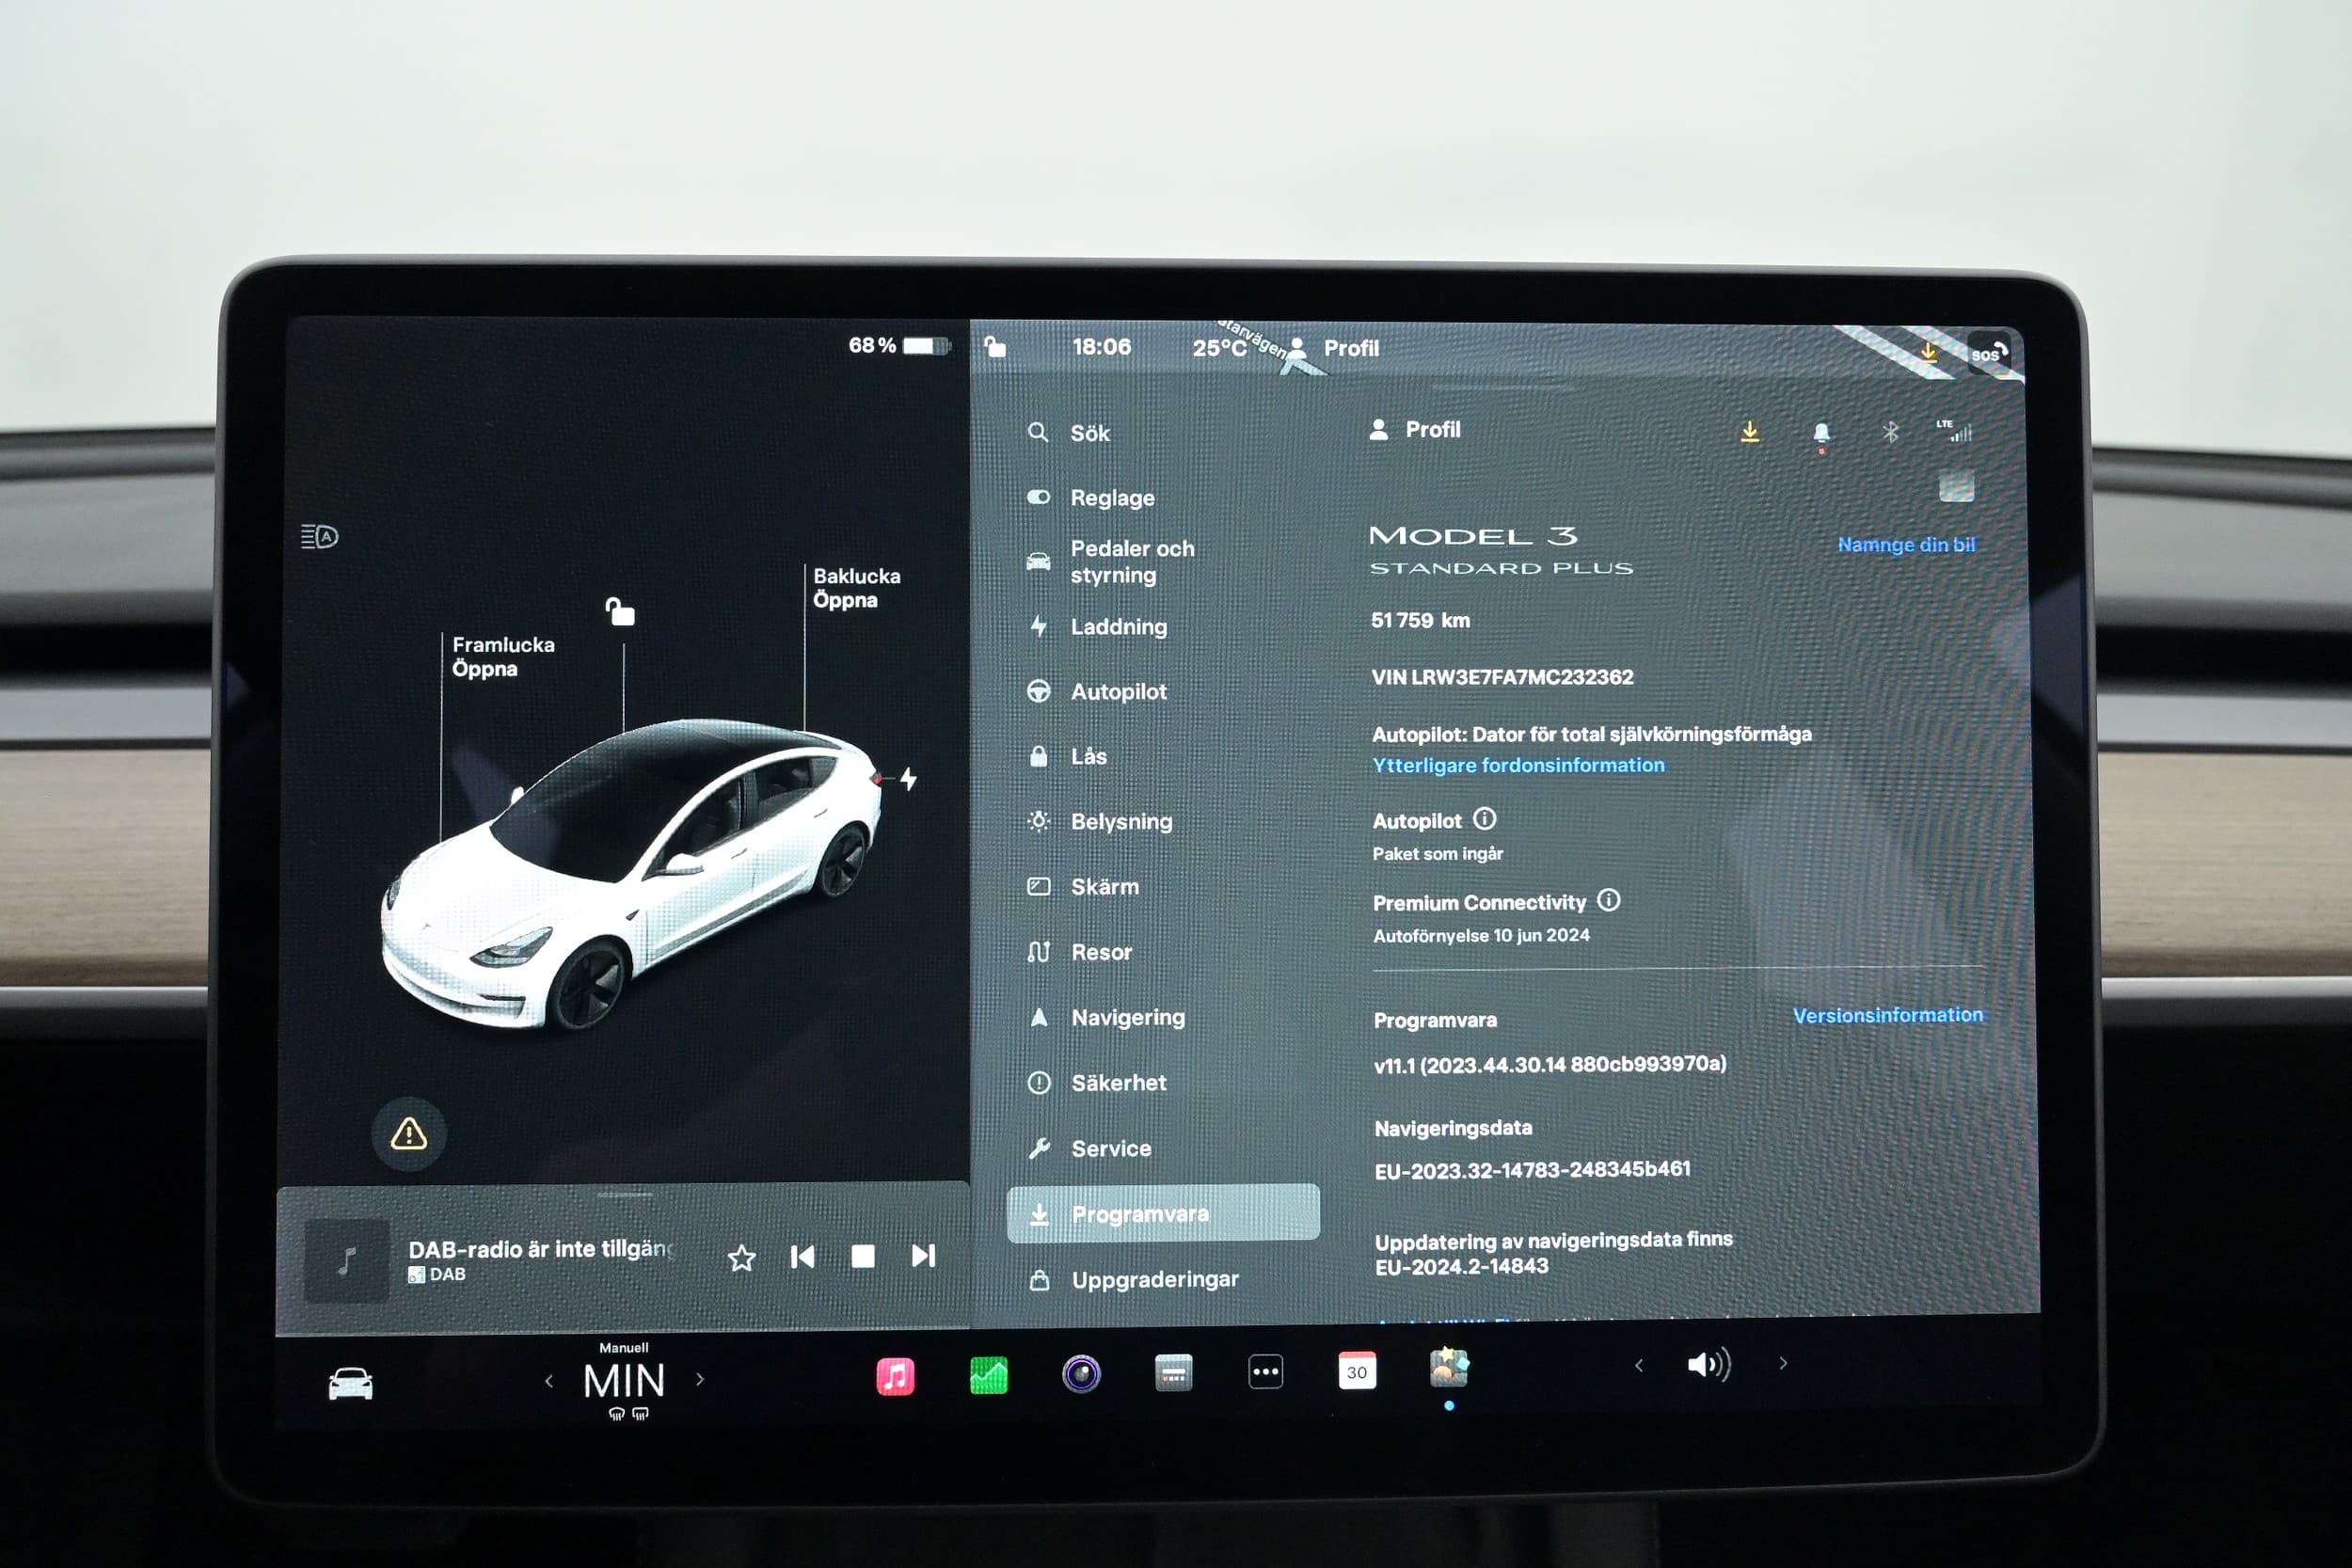Click Versionsinformation link
The image size is (2352, 1568).
pyautogui.click(x=1887, y=1015)
